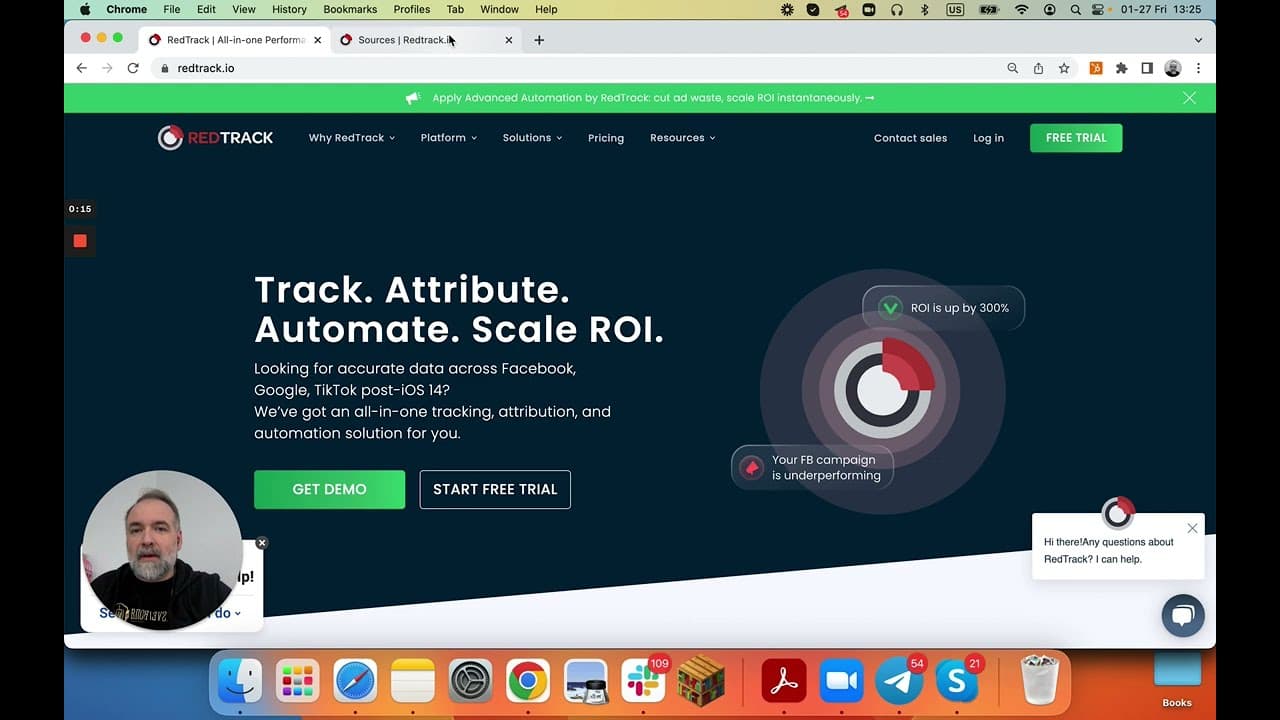The height and width of the screenshot is (720, 1280).
Task: Click the Contact sales link
Action: (910, 138)
